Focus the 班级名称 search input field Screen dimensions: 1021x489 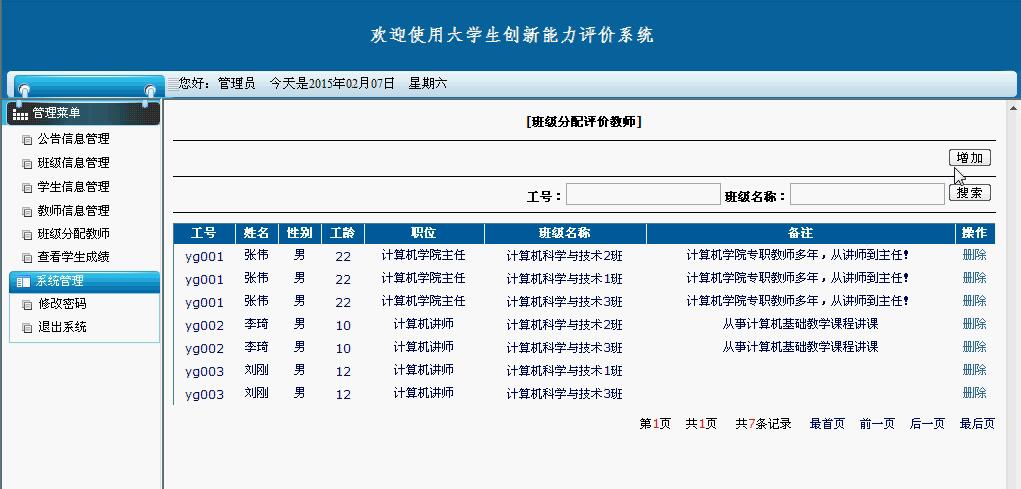(867, 194)
